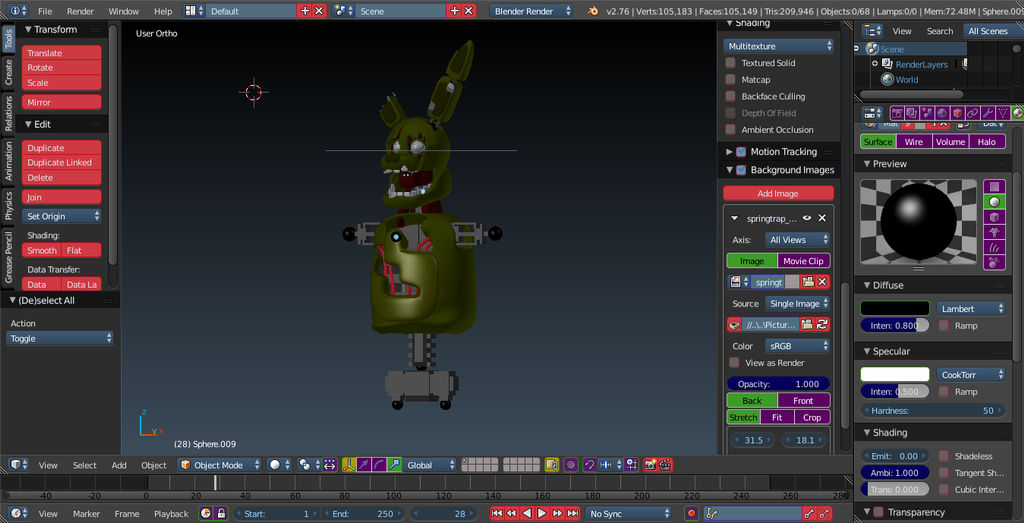The width and height of the screenshot is (1024, 523).
Task: Open the File menu
Action: pyautogui.click(x=45, y=11)
